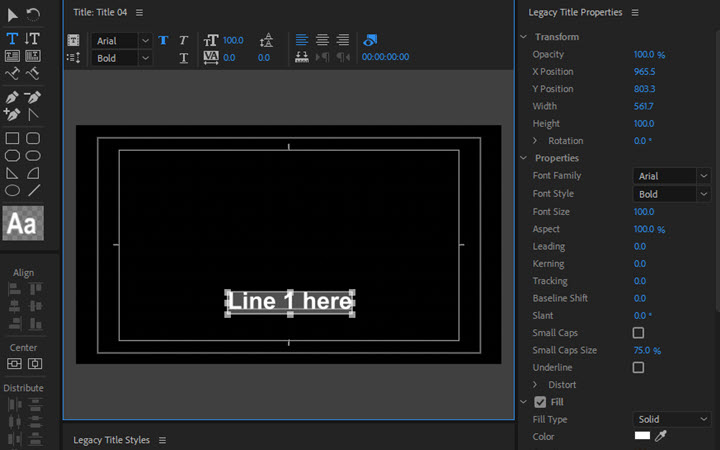Click the white fill Color swatch
The image size is (720, 450).
point(642,436)
